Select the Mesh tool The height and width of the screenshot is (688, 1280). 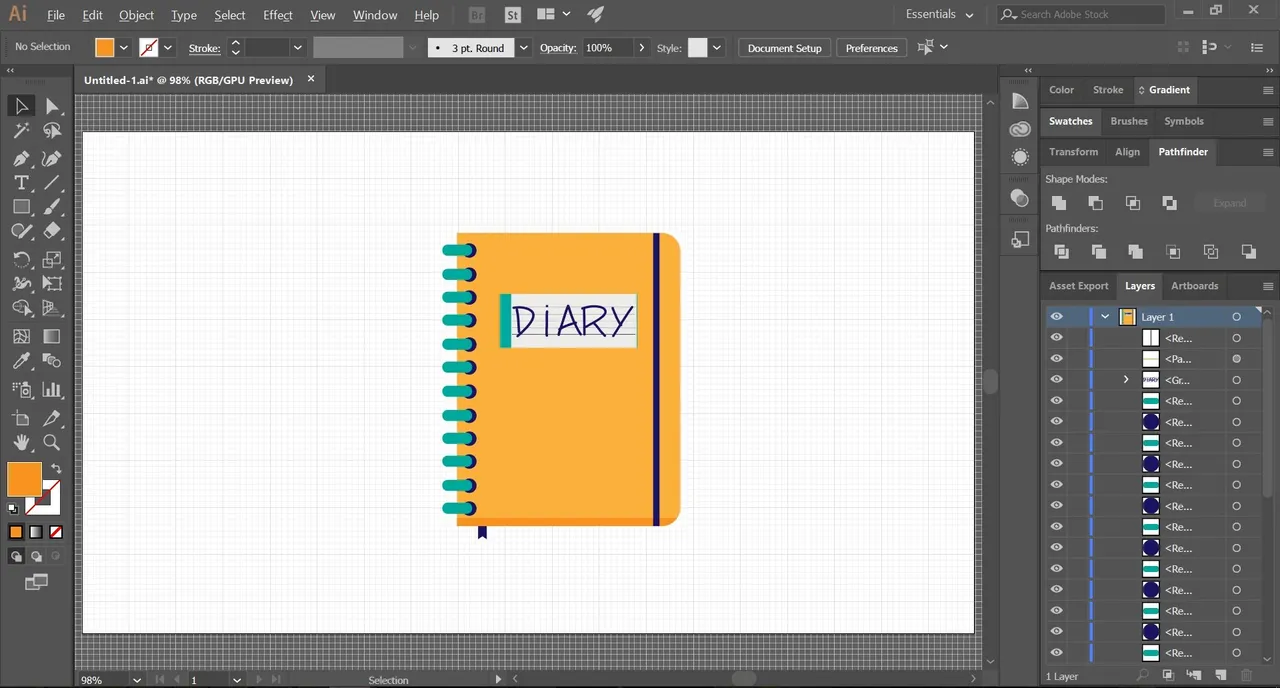(x=21, y=337)
